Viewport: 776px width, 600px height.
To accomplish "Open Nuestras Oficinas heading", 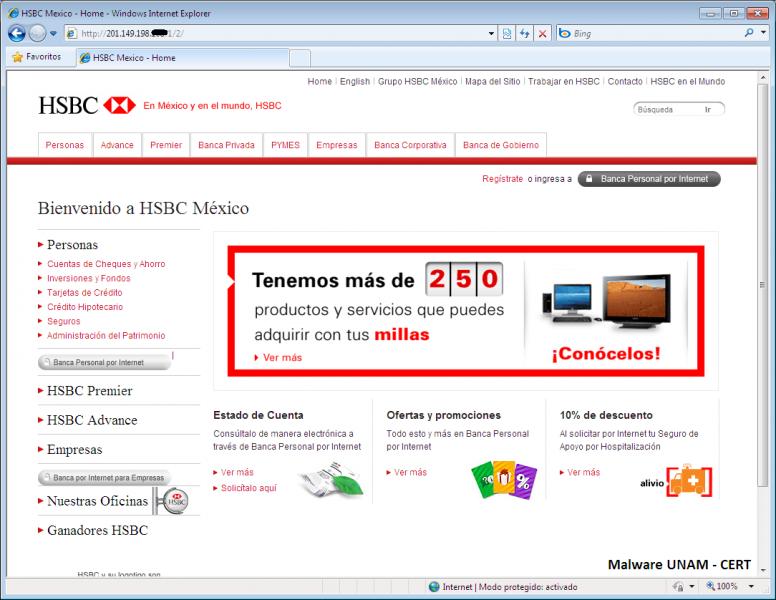I will 97,501.
